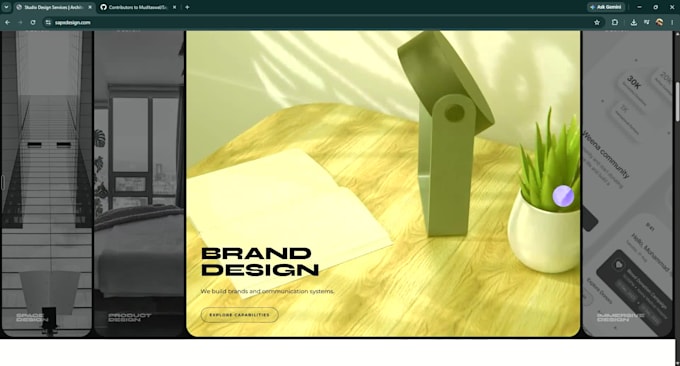
Task: Switch to the GitHub Contributors tab
Action: pos(137,7)
